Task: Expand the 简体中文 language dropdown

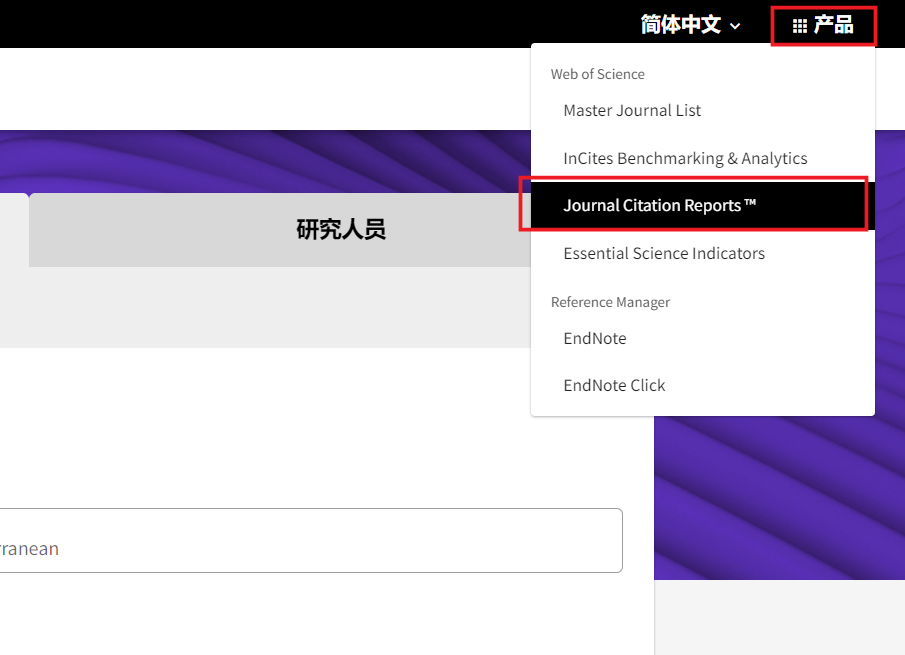Action: [x=690, y=25]
